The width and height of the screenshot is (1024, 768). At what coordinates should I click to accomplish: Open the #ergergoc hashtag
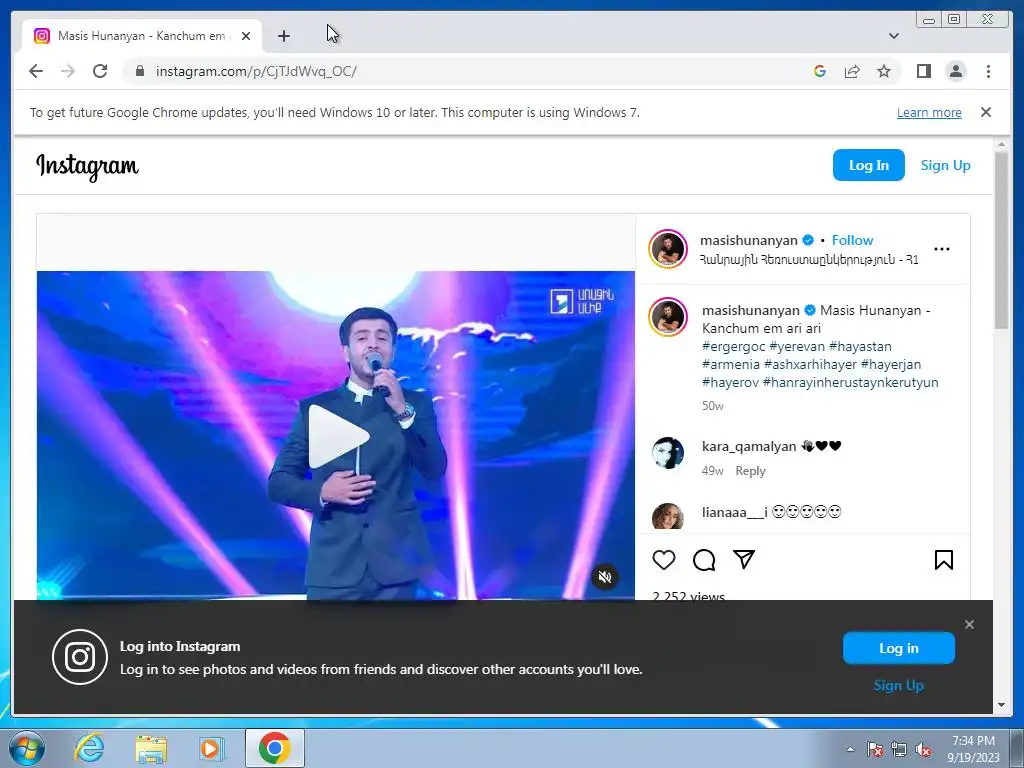coord(733,347)
